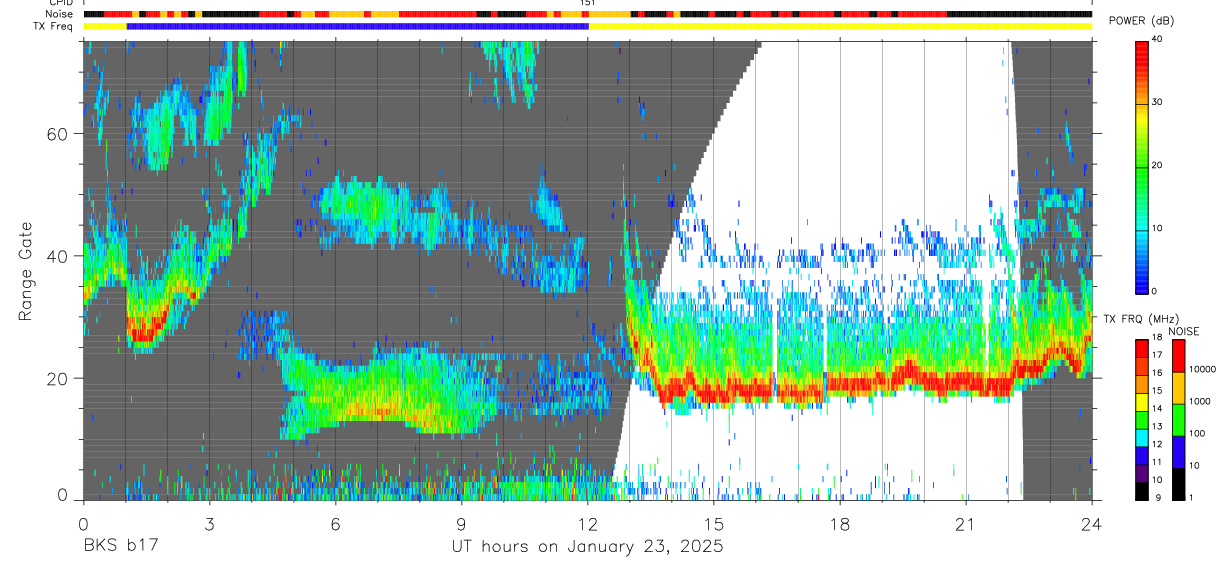Click the yellow segment of the TX Freq strip

pos(840,26)
